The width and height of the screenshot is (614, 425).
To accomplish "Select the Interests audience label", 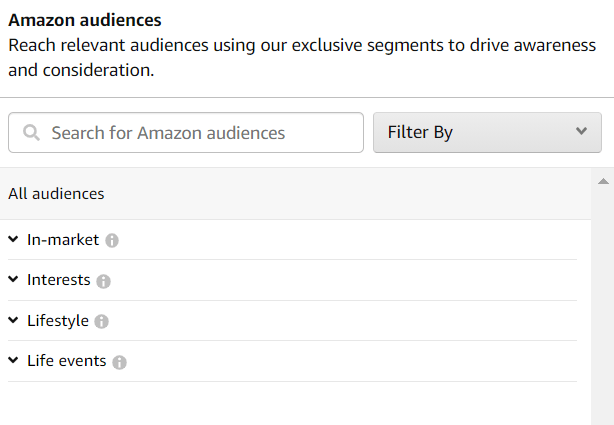I will click(x=59, y=280).
